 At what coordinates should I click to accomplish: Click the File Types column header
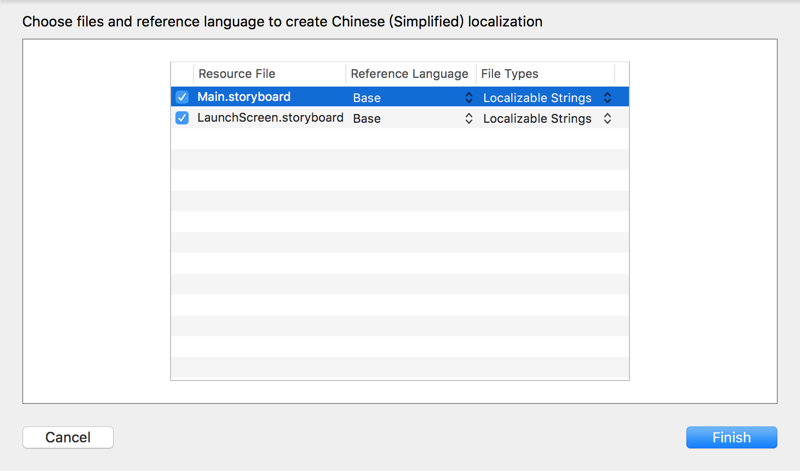coord(510,74)
